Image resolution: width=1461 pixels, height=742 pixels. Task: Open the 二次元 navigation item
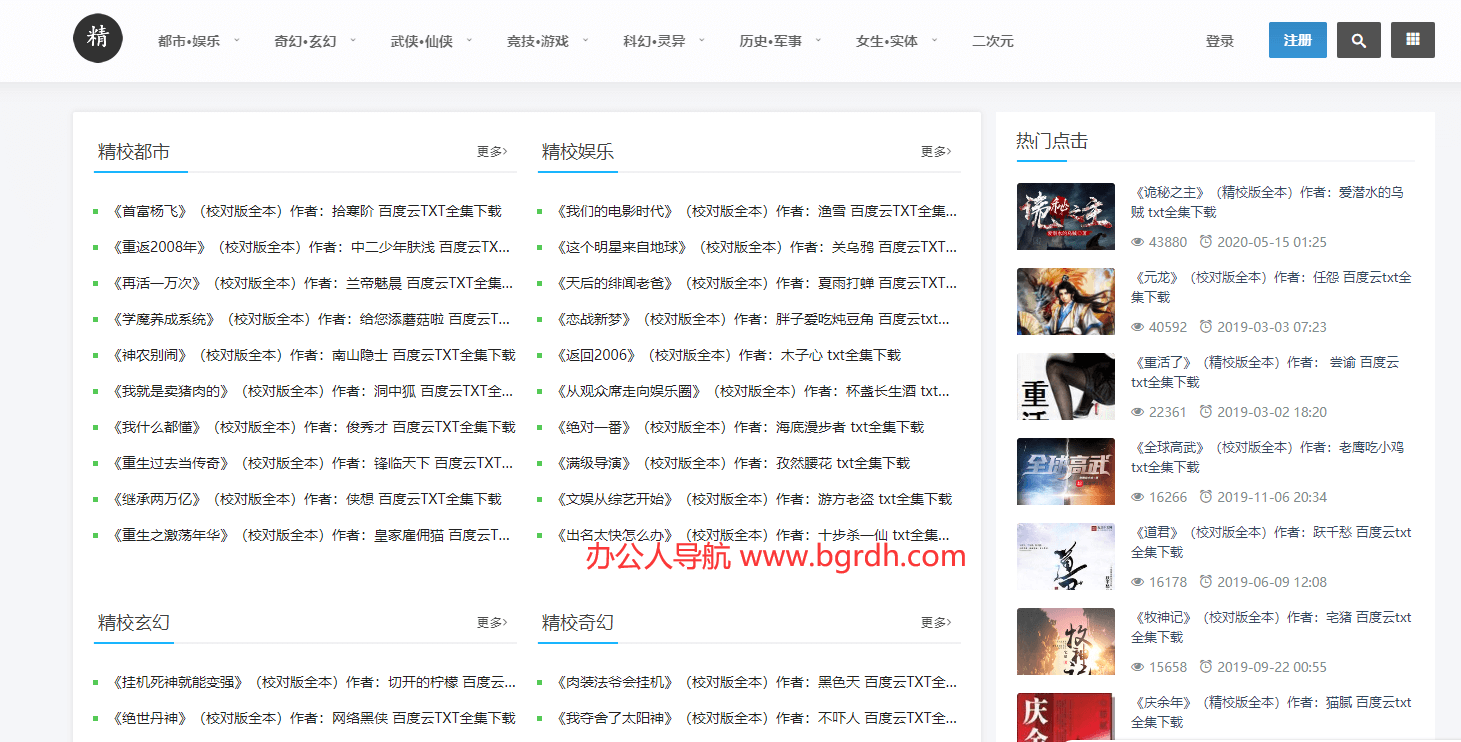pos(992,41)
